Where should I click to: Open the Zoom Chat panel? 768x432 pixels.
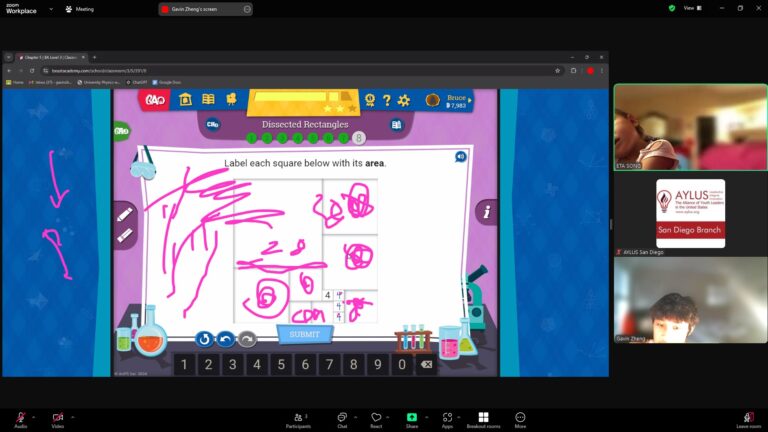coord(342,420)
